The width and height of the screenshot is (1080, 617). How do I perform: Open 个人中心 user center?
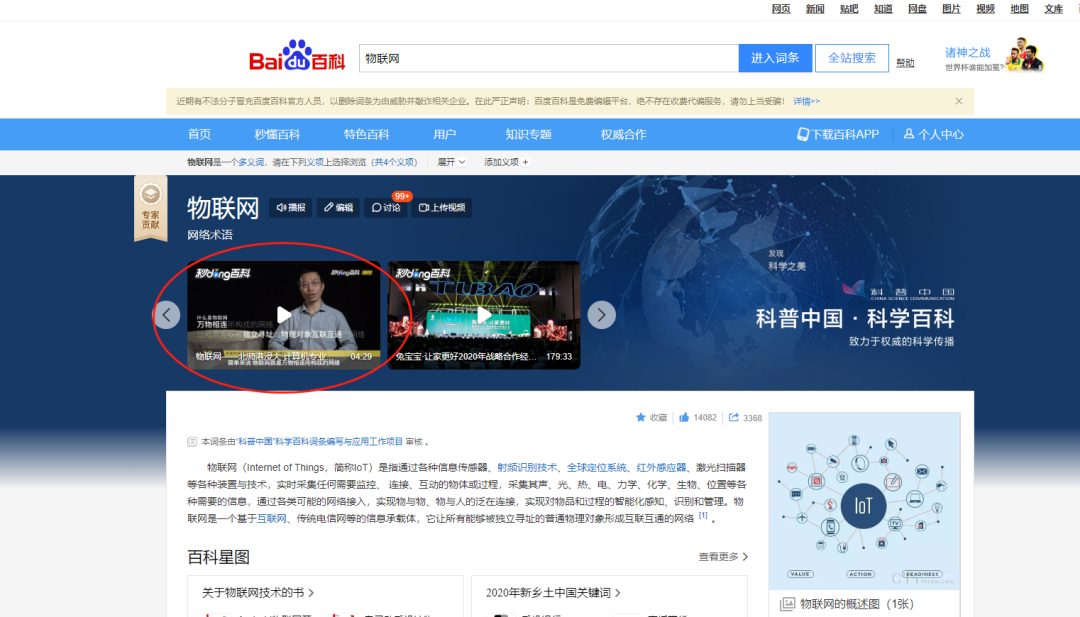click(x=933, y=134)
